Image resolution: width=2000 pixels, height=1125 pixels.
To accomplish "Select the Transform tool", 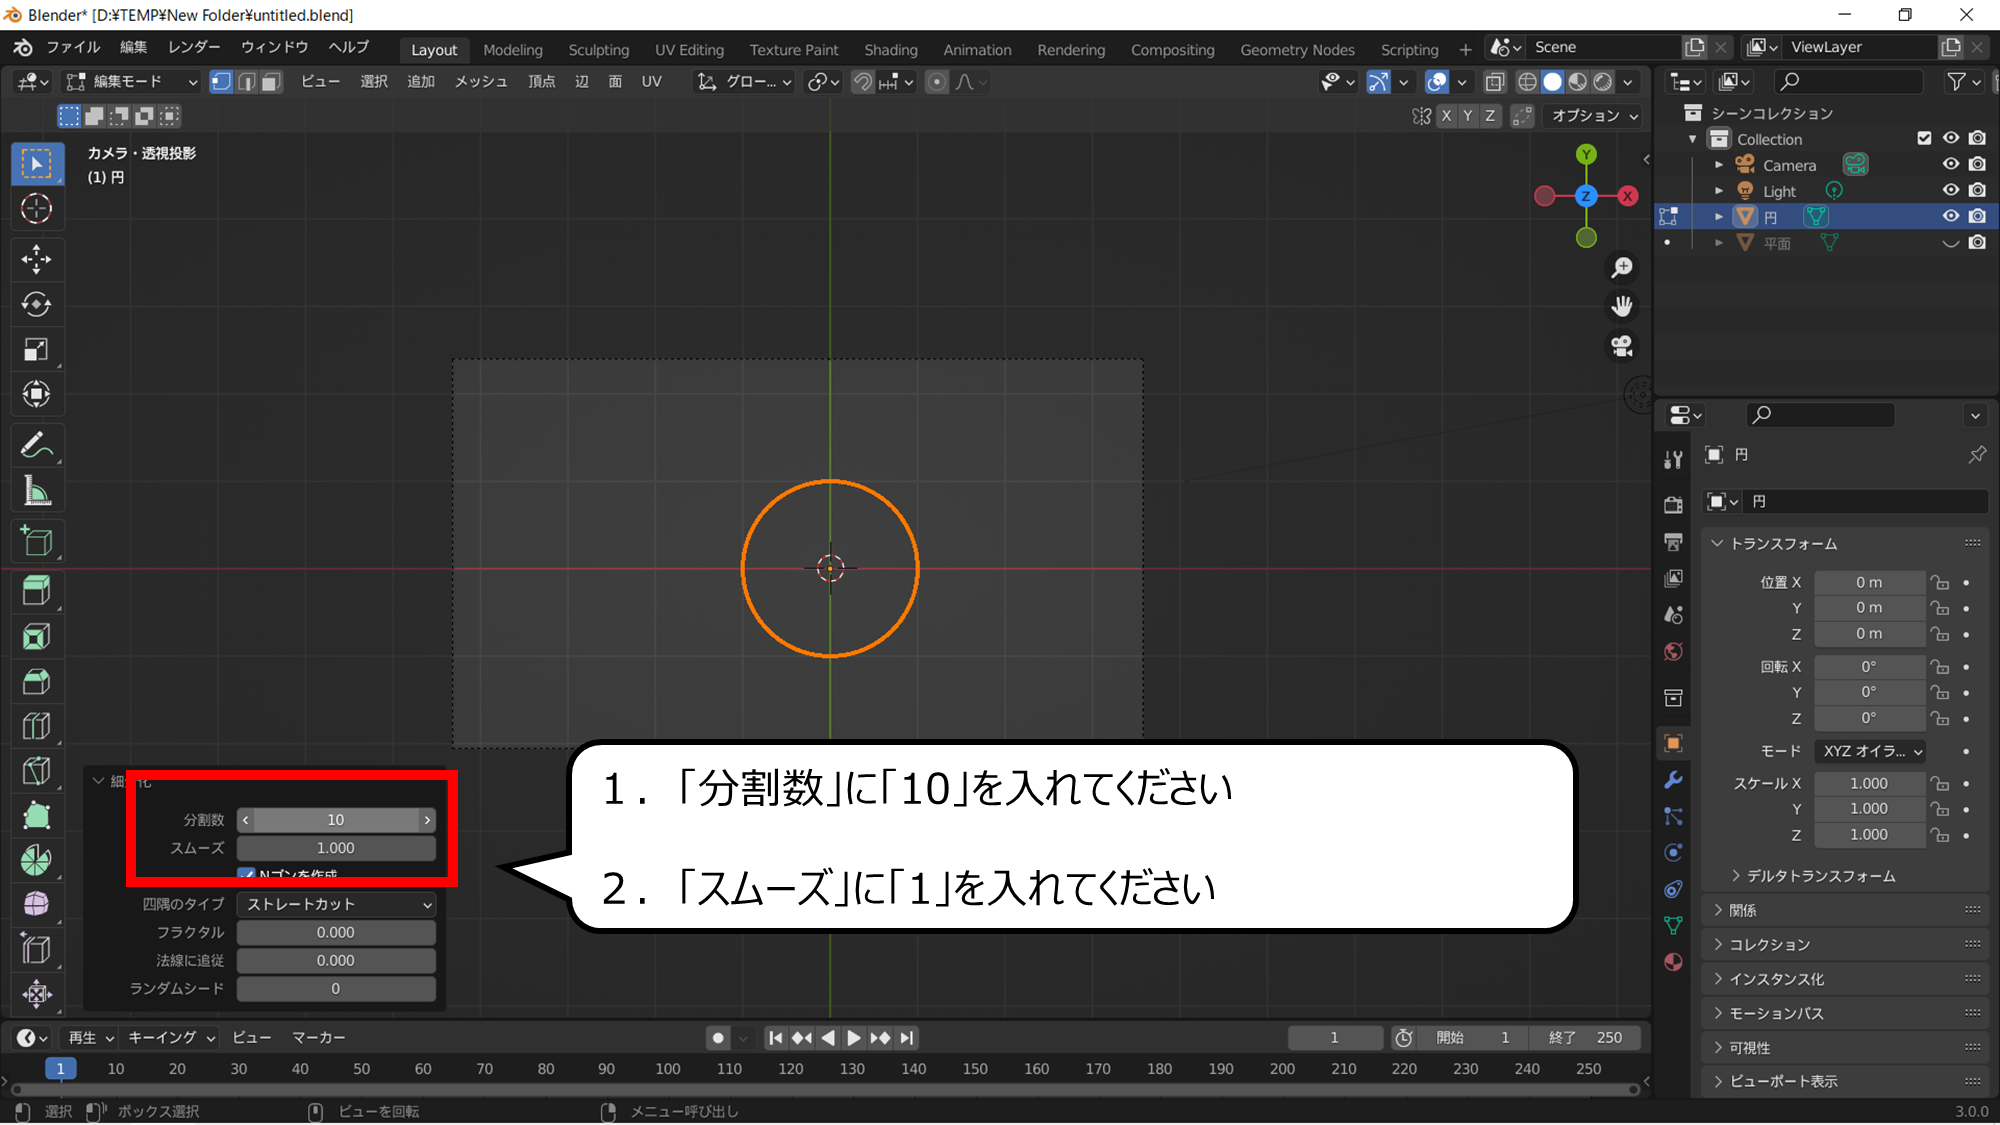I will coord(37,394).
